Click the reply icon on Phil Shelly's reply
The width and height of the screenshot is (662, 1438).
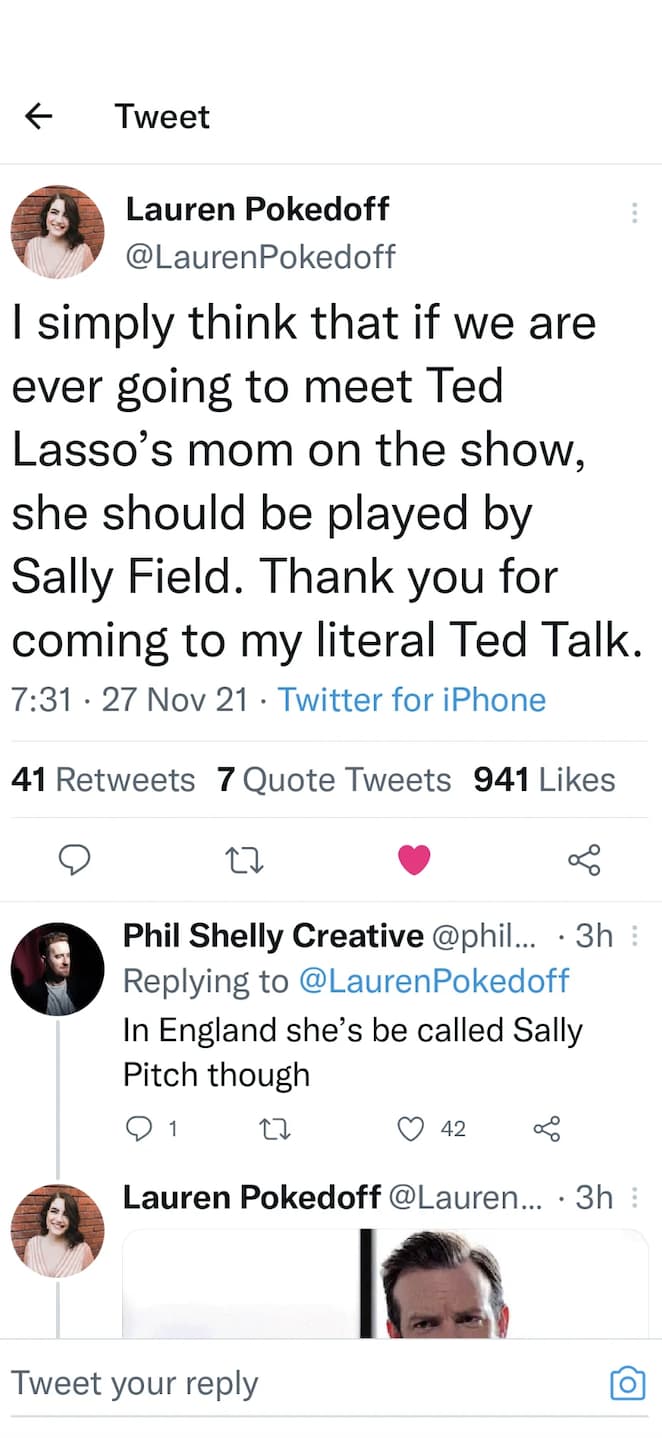(x=139, y=1129)
